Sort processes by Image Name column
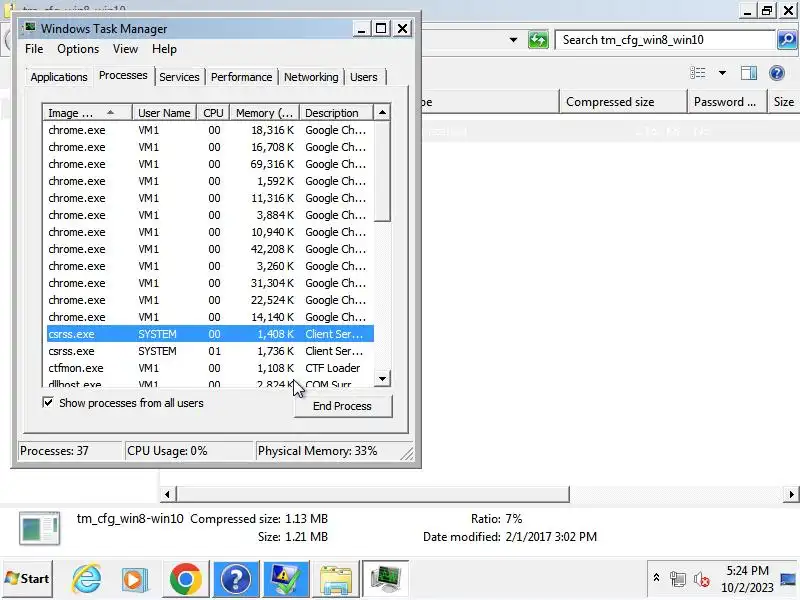 click(x=87, y=113)
